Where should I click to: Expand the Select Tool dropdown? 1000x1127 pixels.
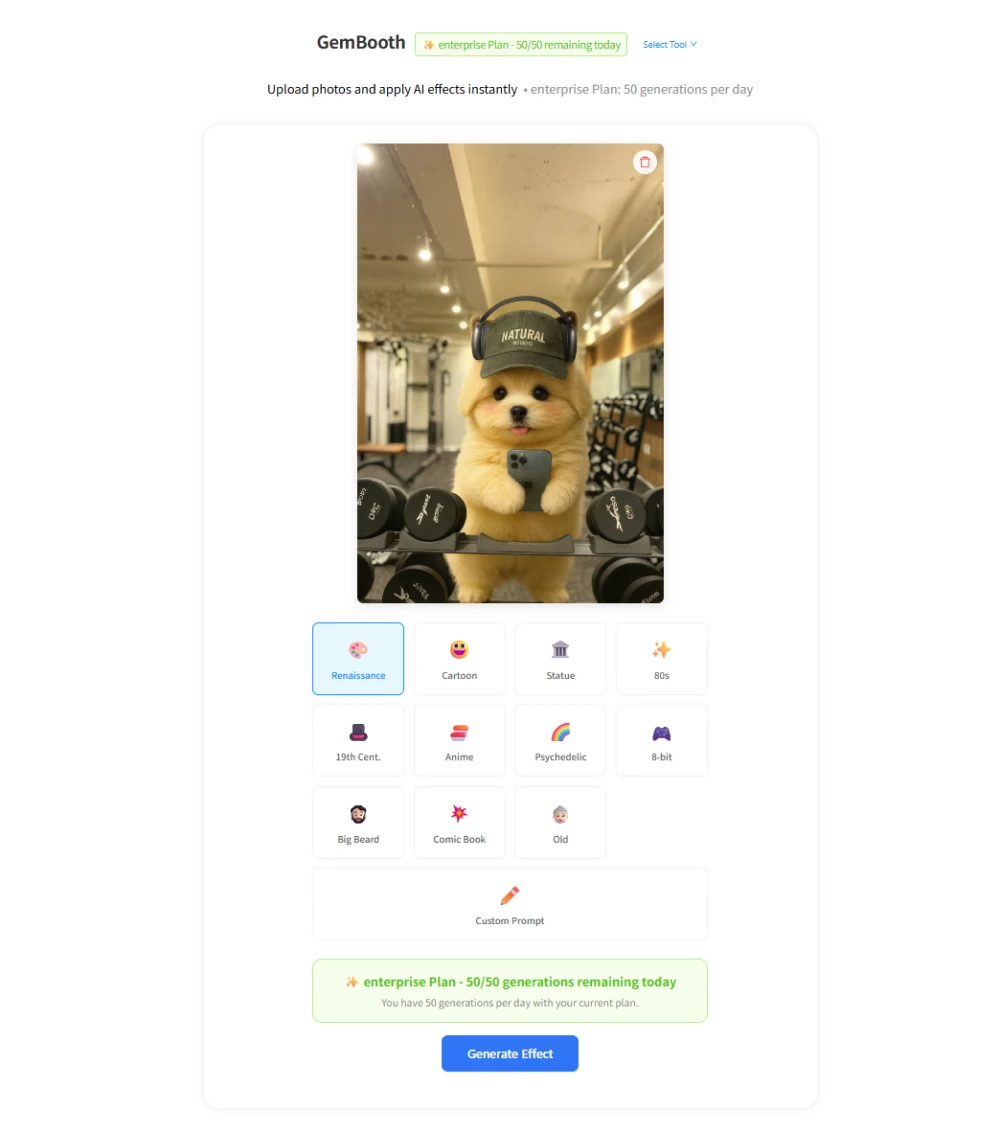669,45
